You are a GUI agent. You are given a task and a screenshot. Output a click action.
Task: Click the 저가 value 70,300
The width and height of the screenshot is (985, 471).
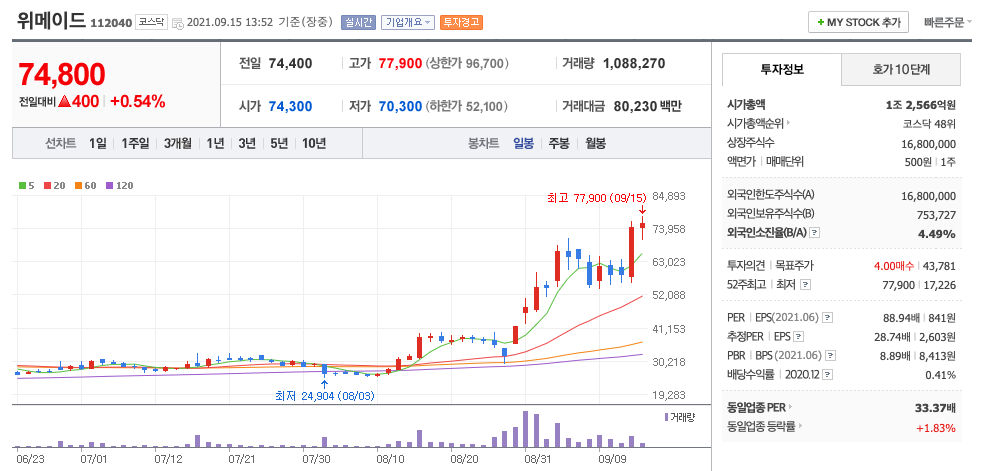click(x=400, y=106)
